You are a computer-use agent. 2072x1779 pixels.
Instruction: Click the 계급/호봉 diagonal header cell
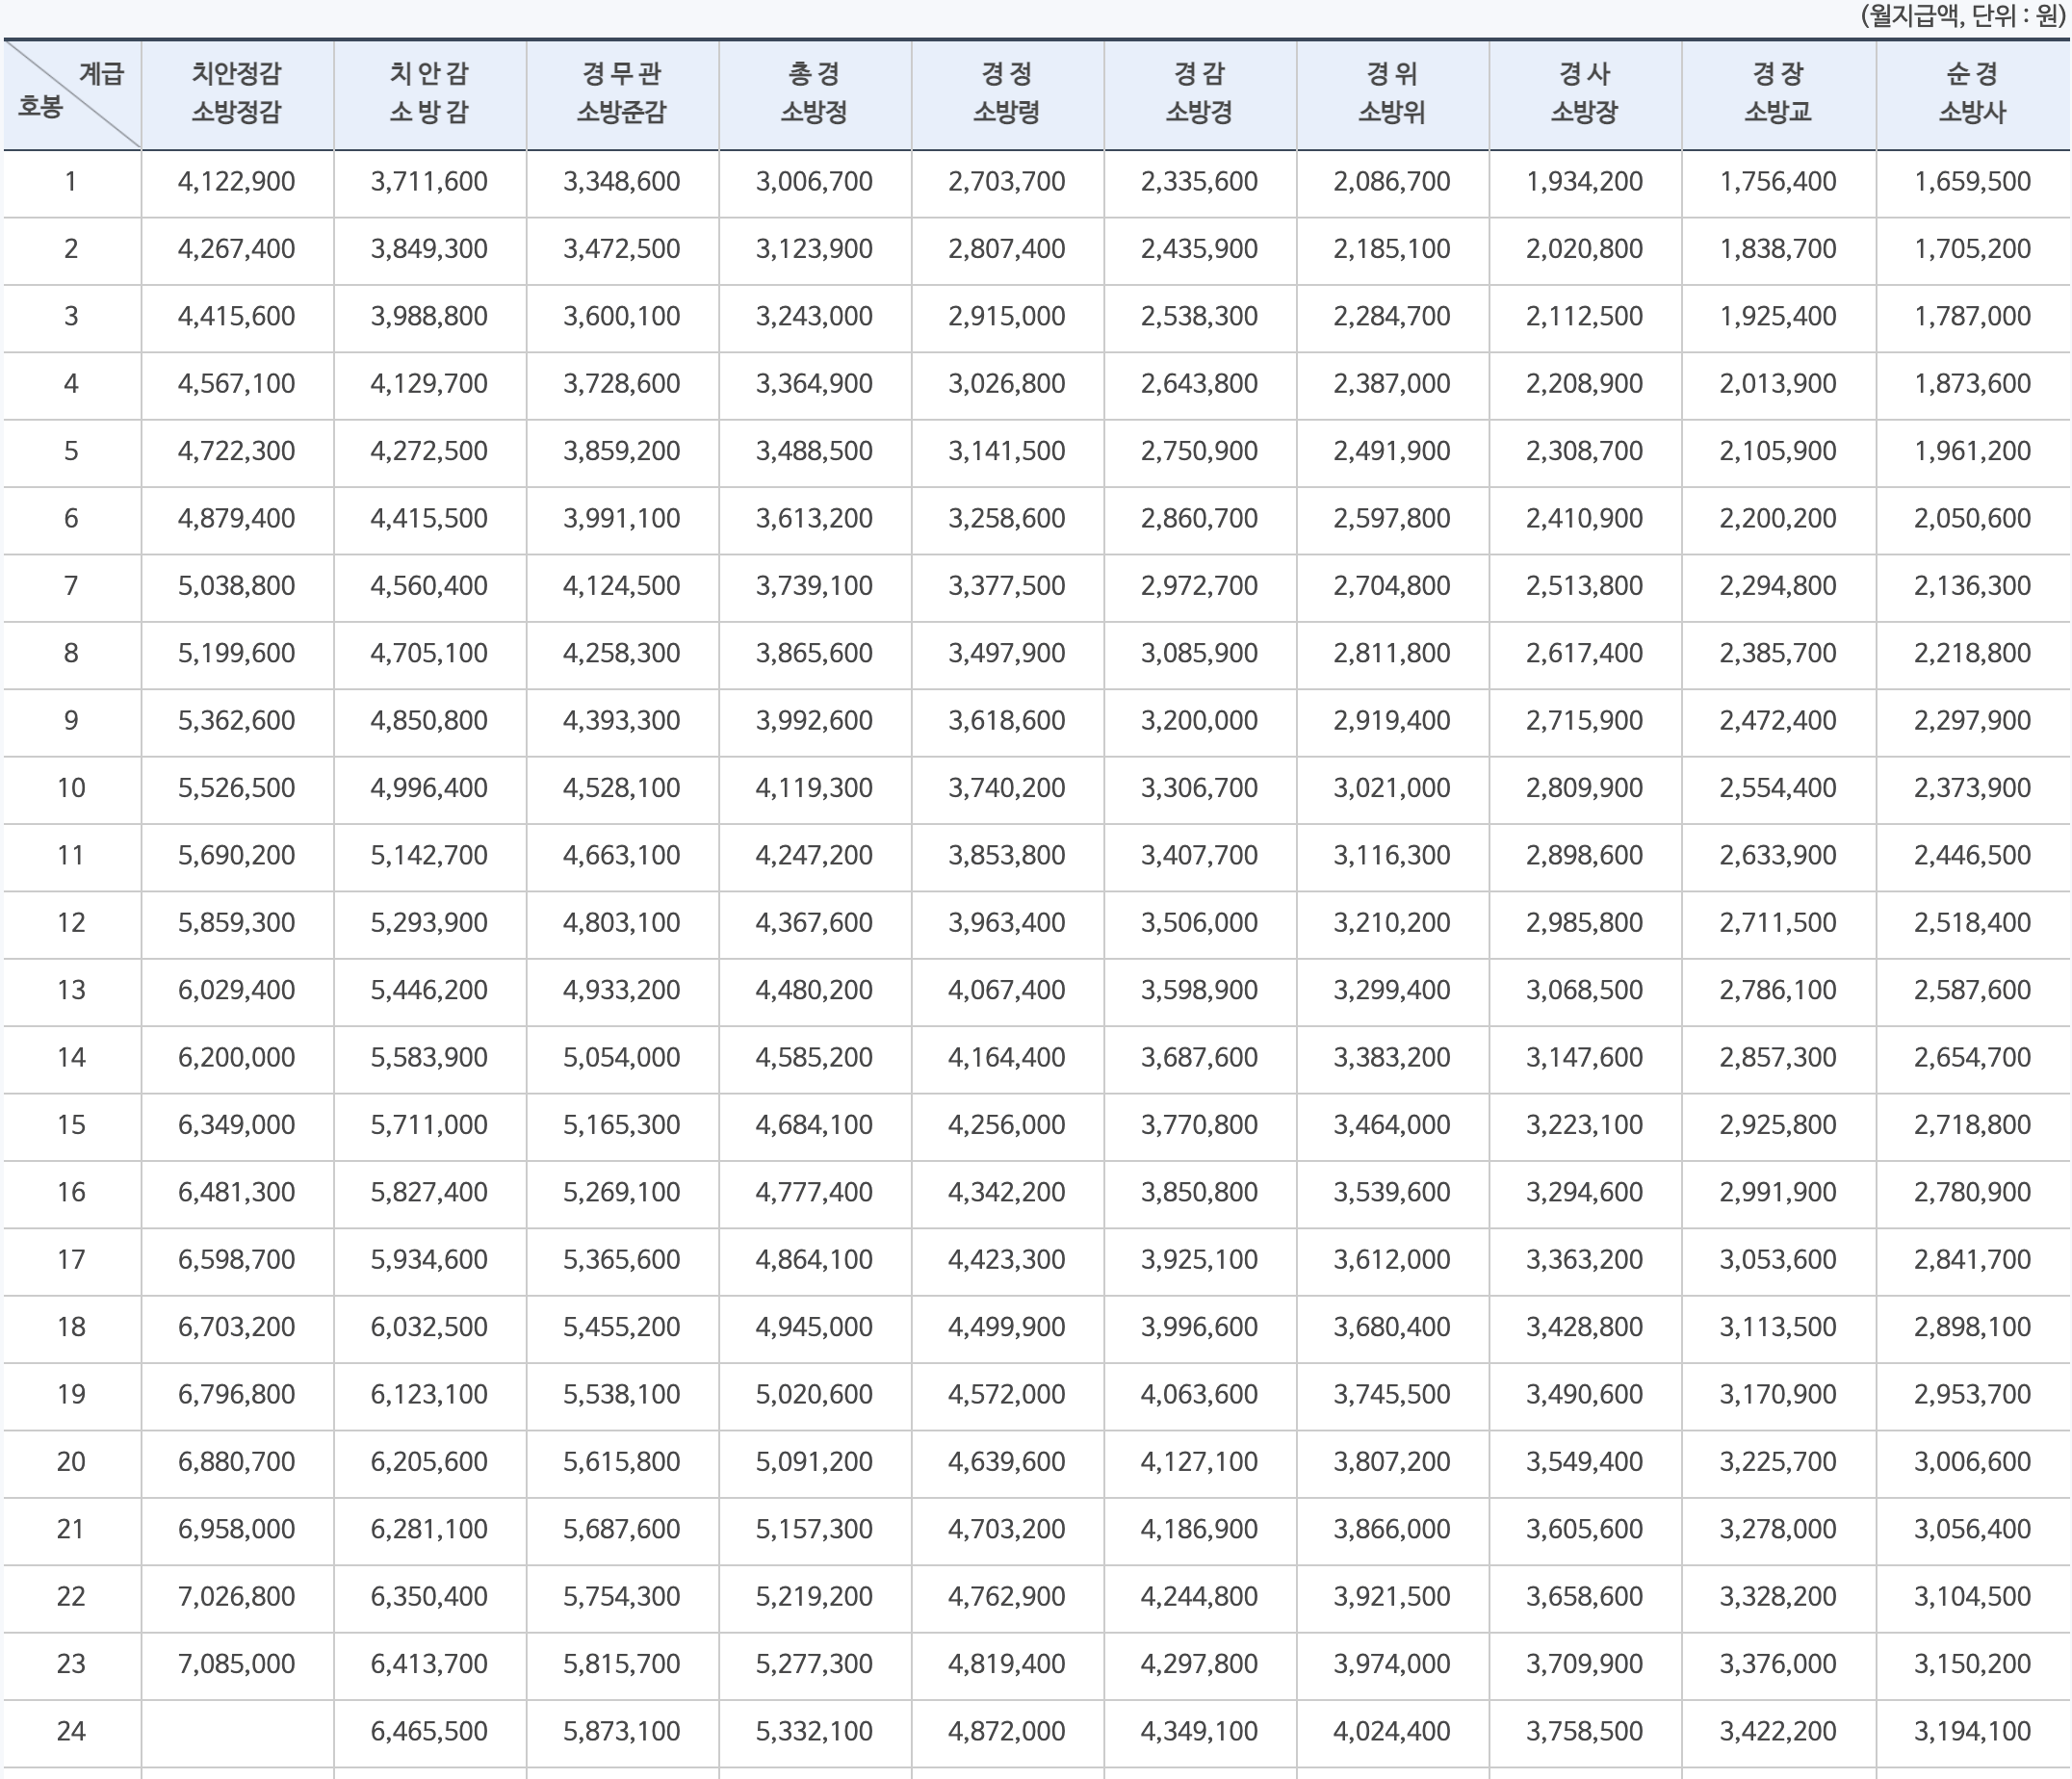tap(72, 93)
